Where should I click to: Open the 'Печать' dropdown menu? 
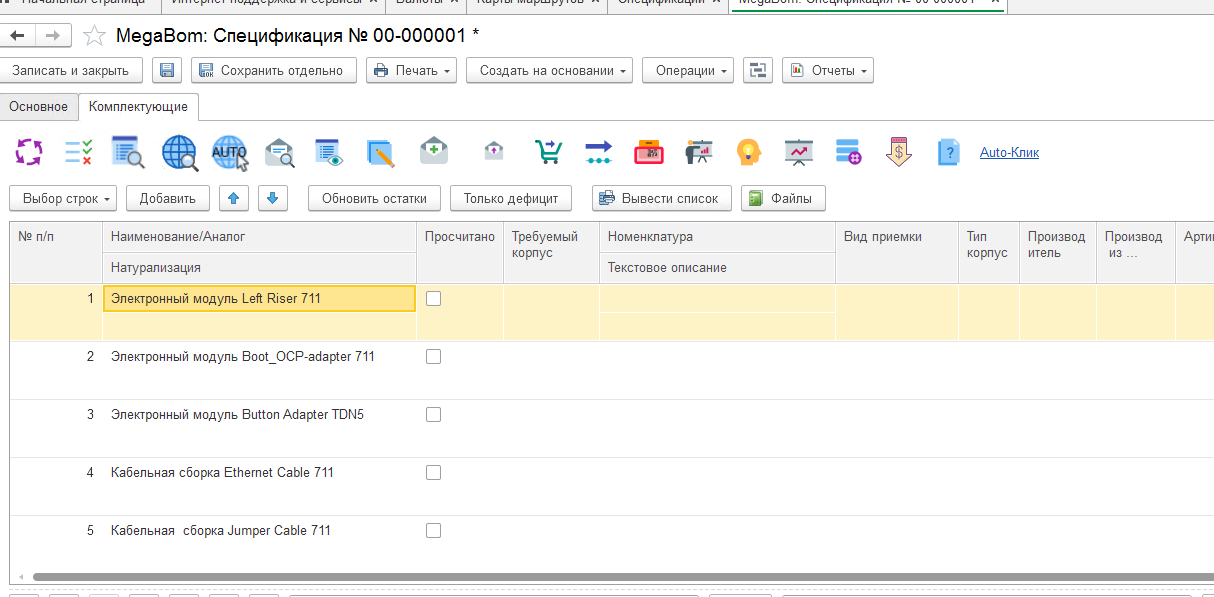click(x=412, y=70)
